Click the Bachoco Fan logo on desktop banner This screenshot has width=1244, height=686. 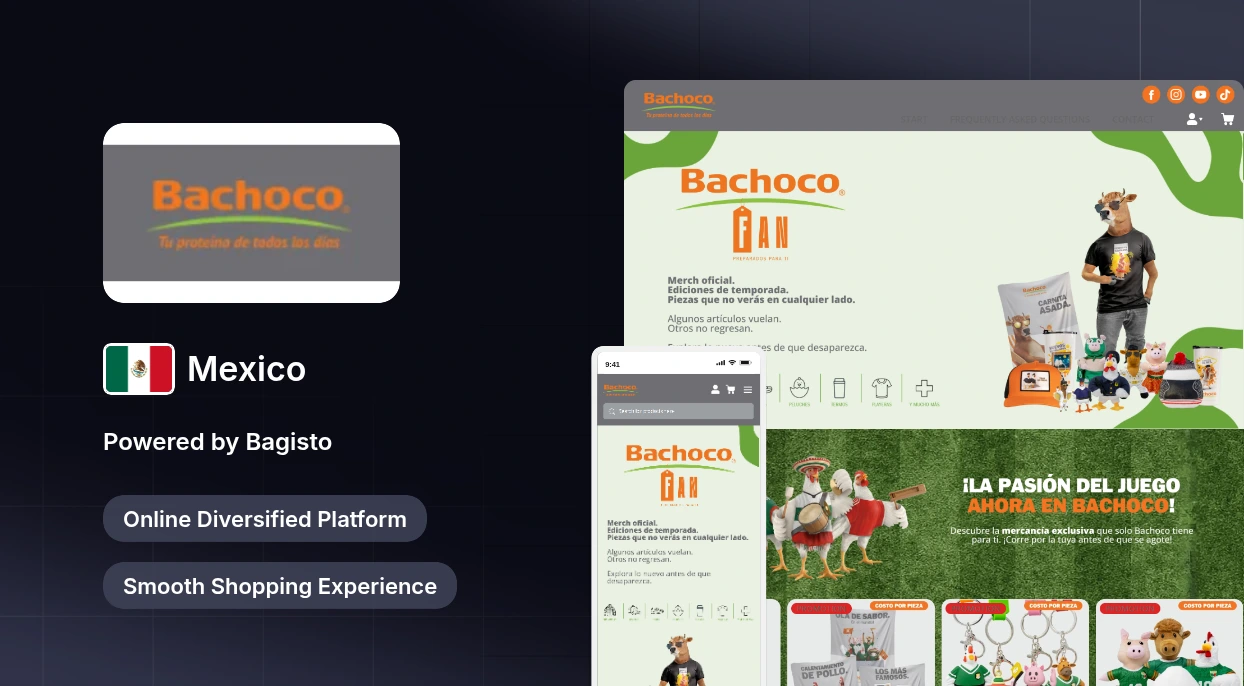click(760, 212)
